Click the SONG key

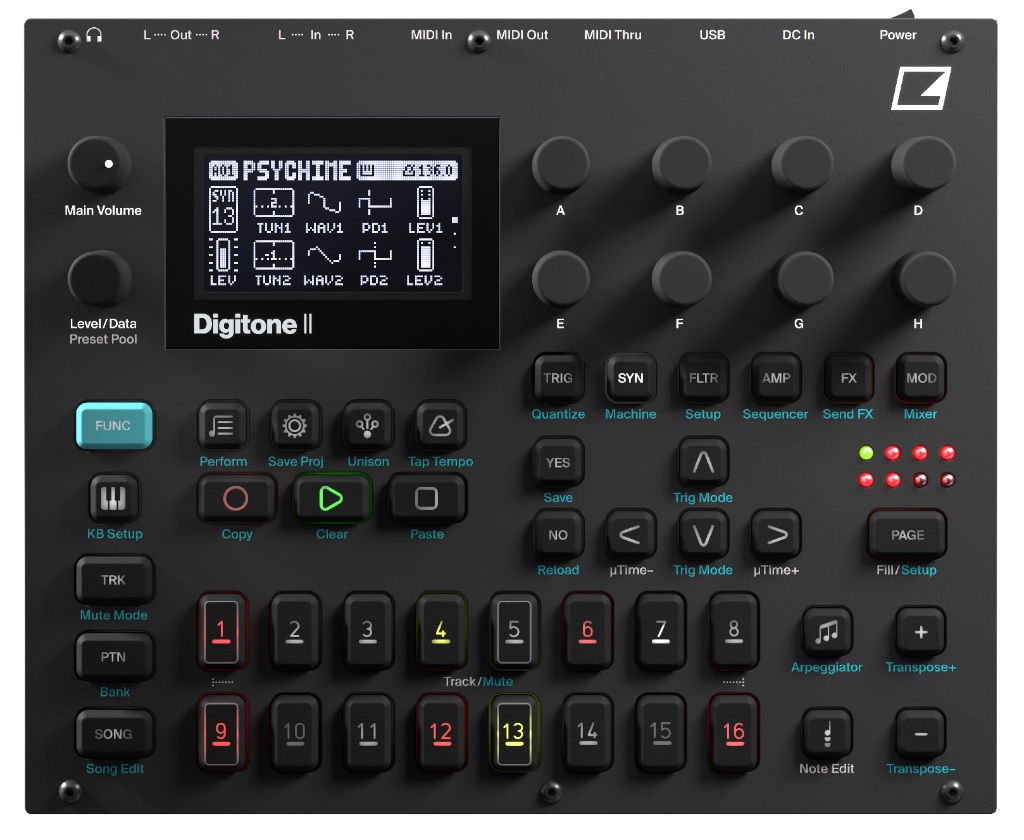[114, 734]
